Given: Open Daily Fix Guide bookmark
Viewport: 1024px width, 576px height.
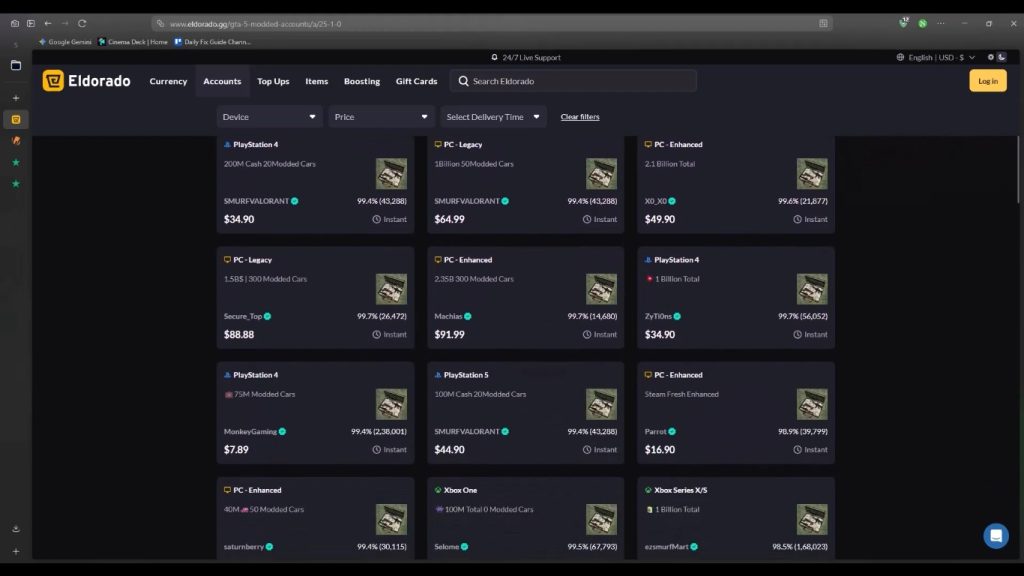Looking at the screenshot, I should coord(212,42).
